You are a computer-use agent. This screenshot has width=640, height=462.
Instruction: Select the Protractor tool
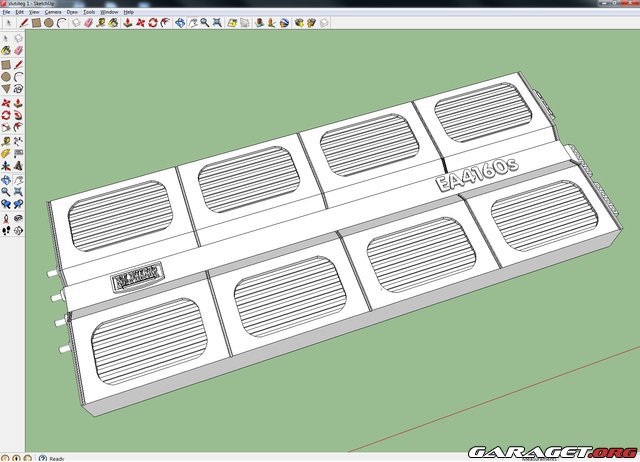tap(6, 152)
